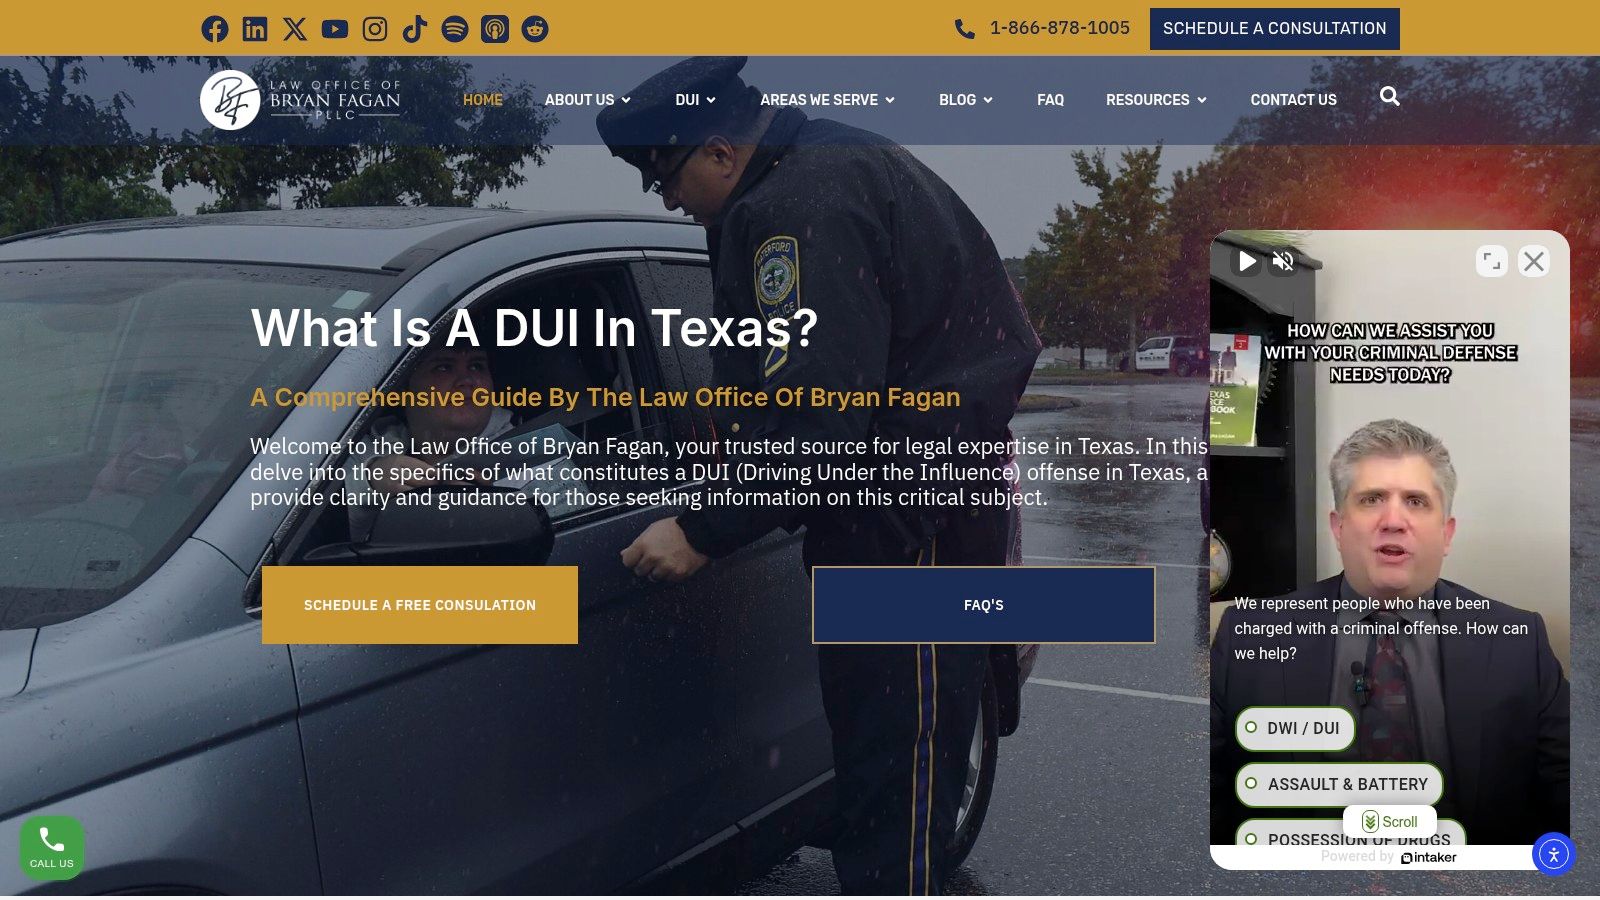Image resolution: width=1600 pixels, height=900 pixels.
Task: Click the Reddit icon
Action: pos(535,29)
